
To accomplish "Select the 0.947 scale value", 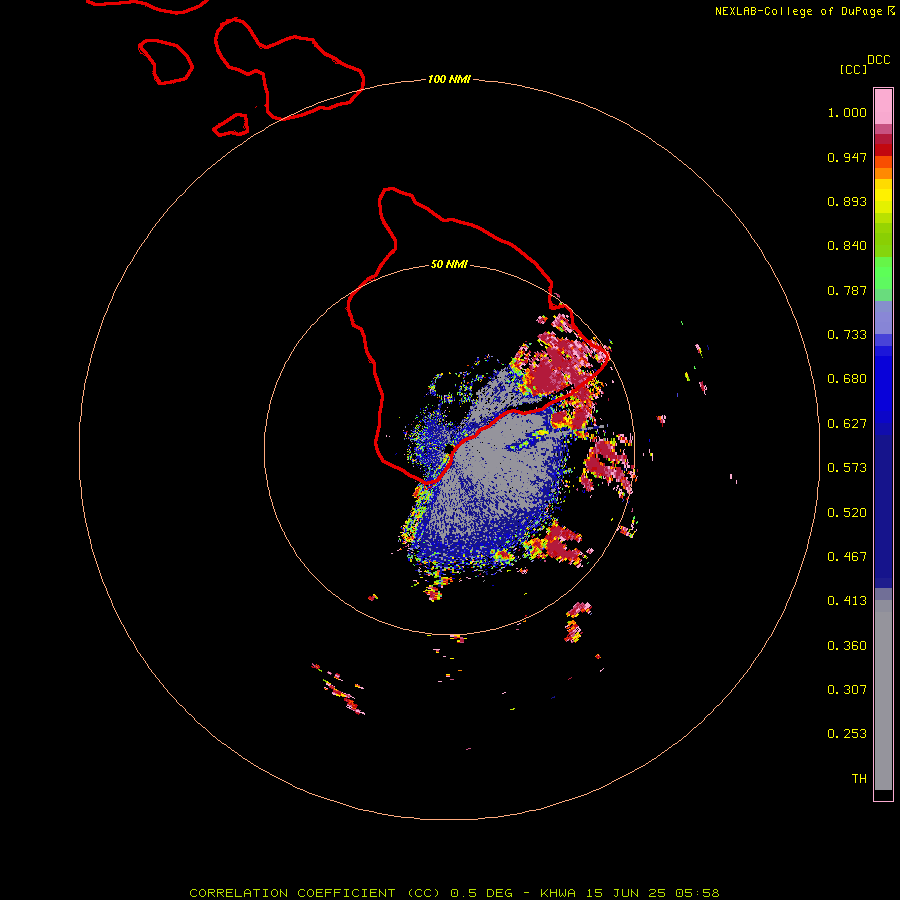I will point(847,157).
